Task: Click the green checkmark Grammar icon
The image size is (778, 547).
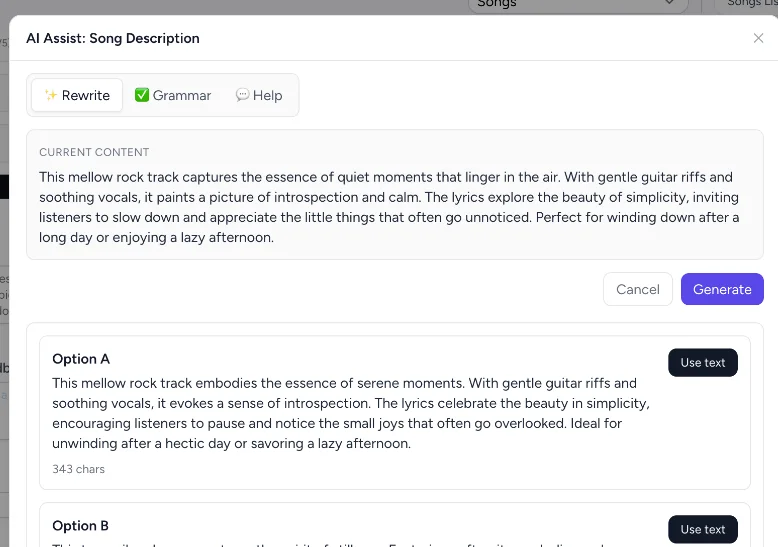Action: click(142, 96)
